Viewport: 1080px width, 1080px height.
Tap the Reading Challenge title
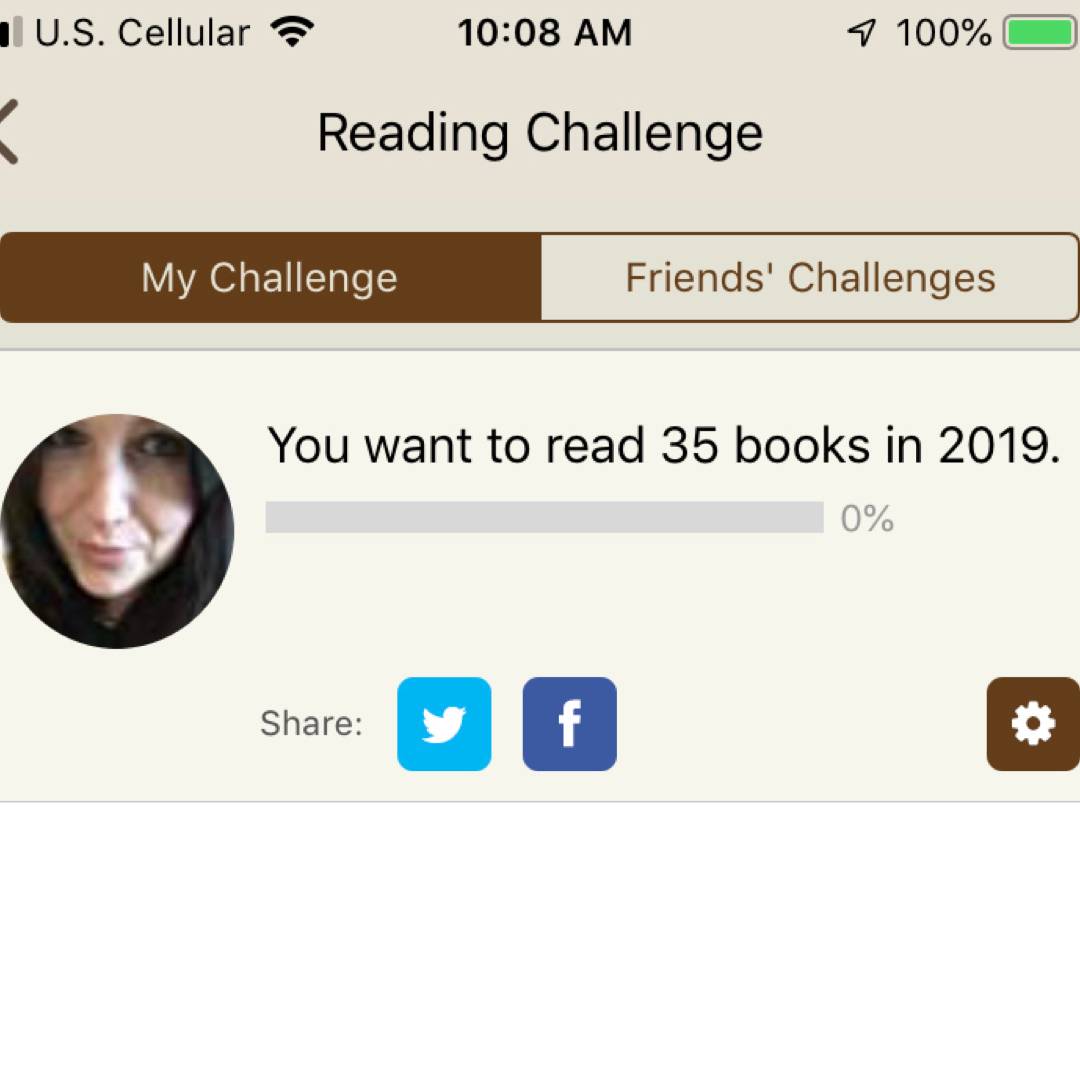540,132
